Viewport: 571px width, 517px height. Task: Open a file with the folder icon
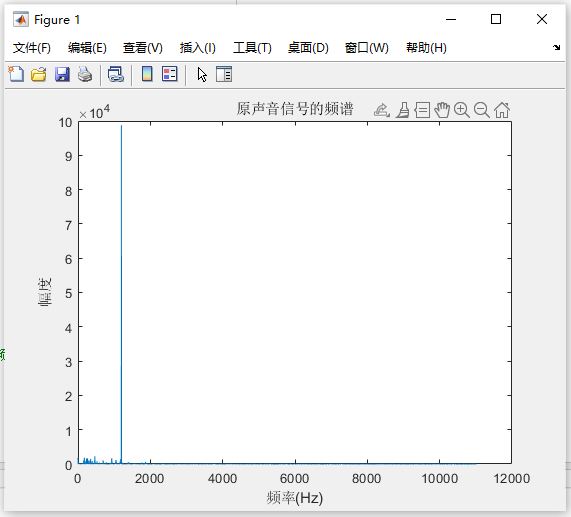click(39, 74)
